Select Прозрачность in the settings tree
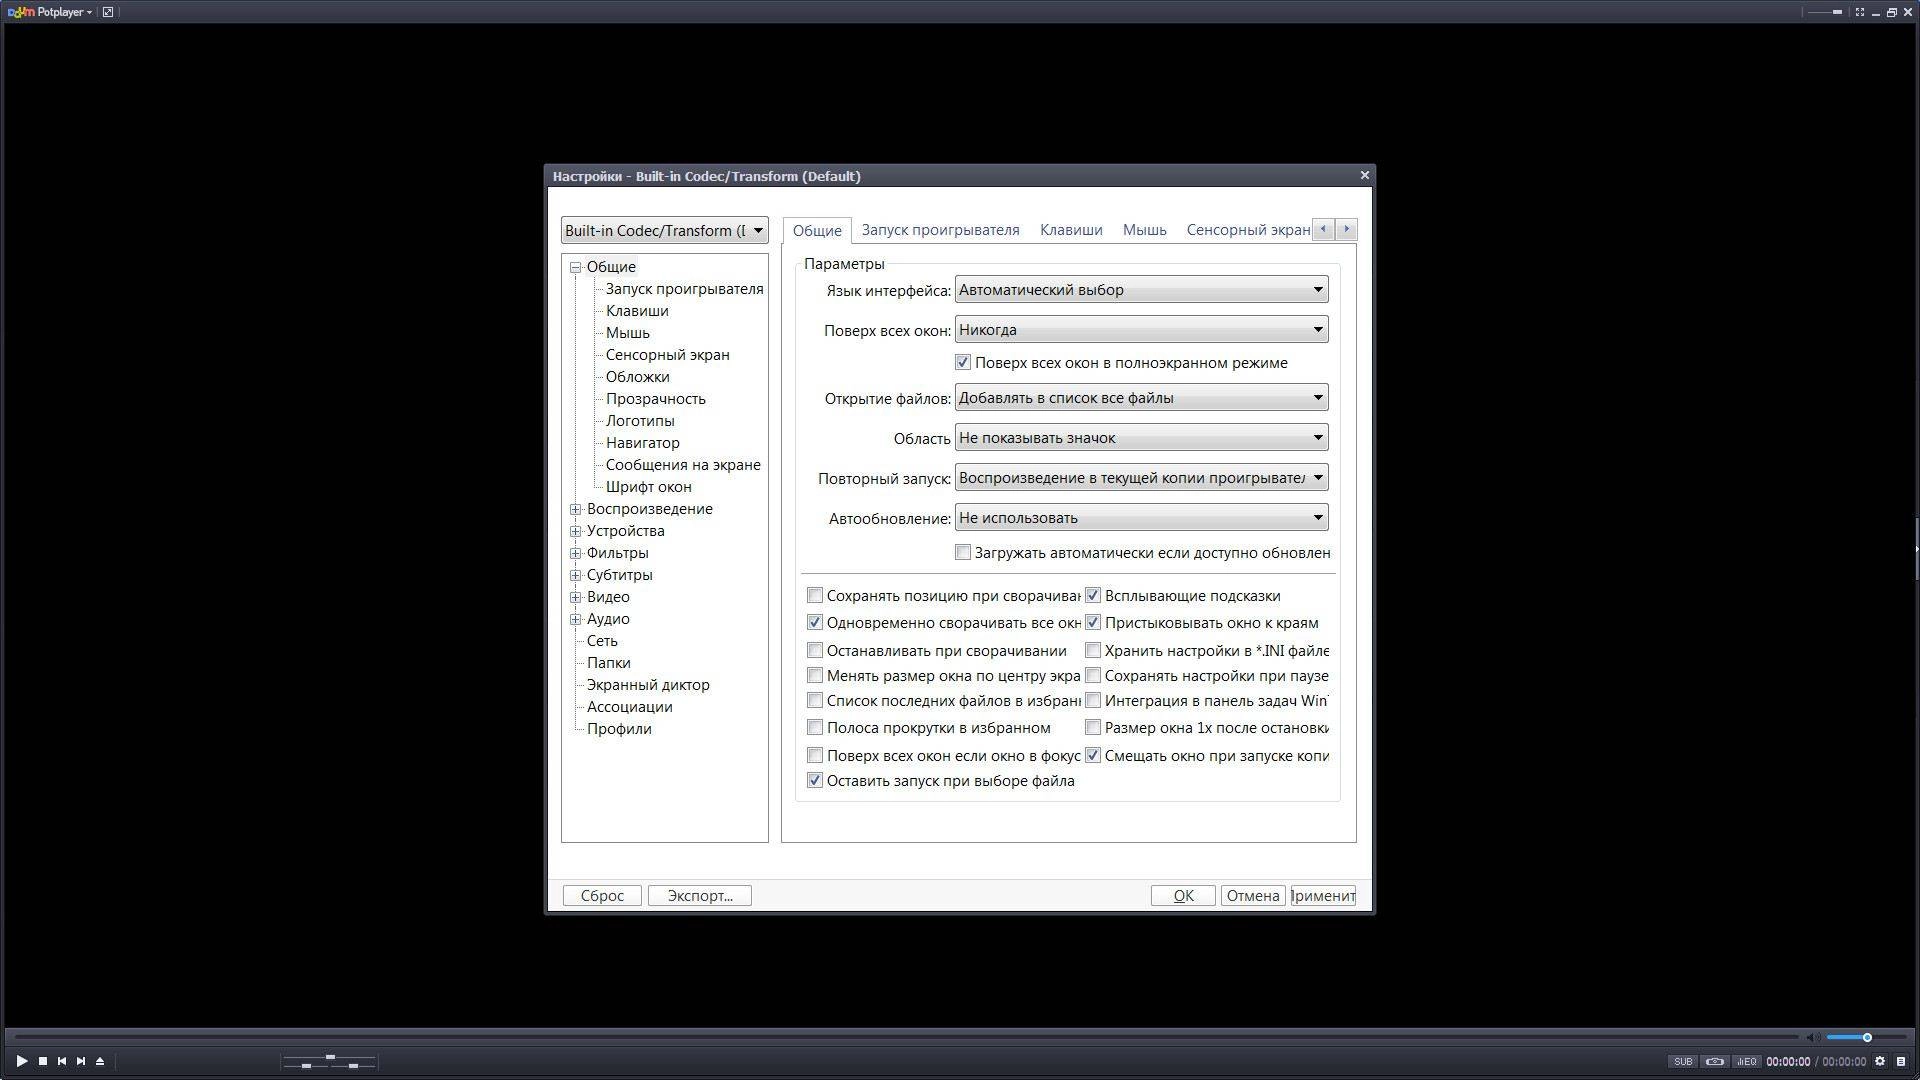The height and width of the screenshot is (1080, 1920). coord(655,399)
